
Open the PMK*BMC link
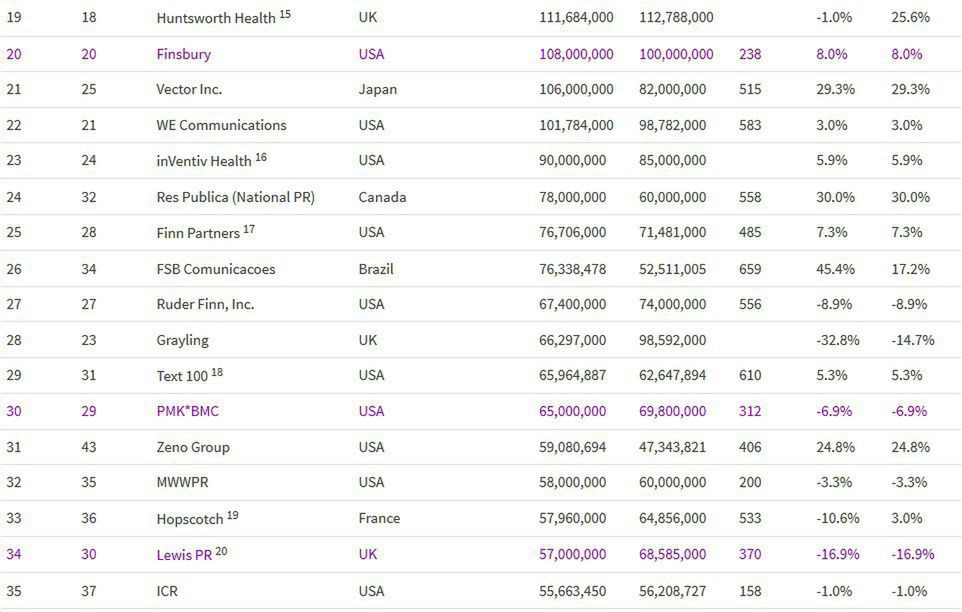pos(186,411)
